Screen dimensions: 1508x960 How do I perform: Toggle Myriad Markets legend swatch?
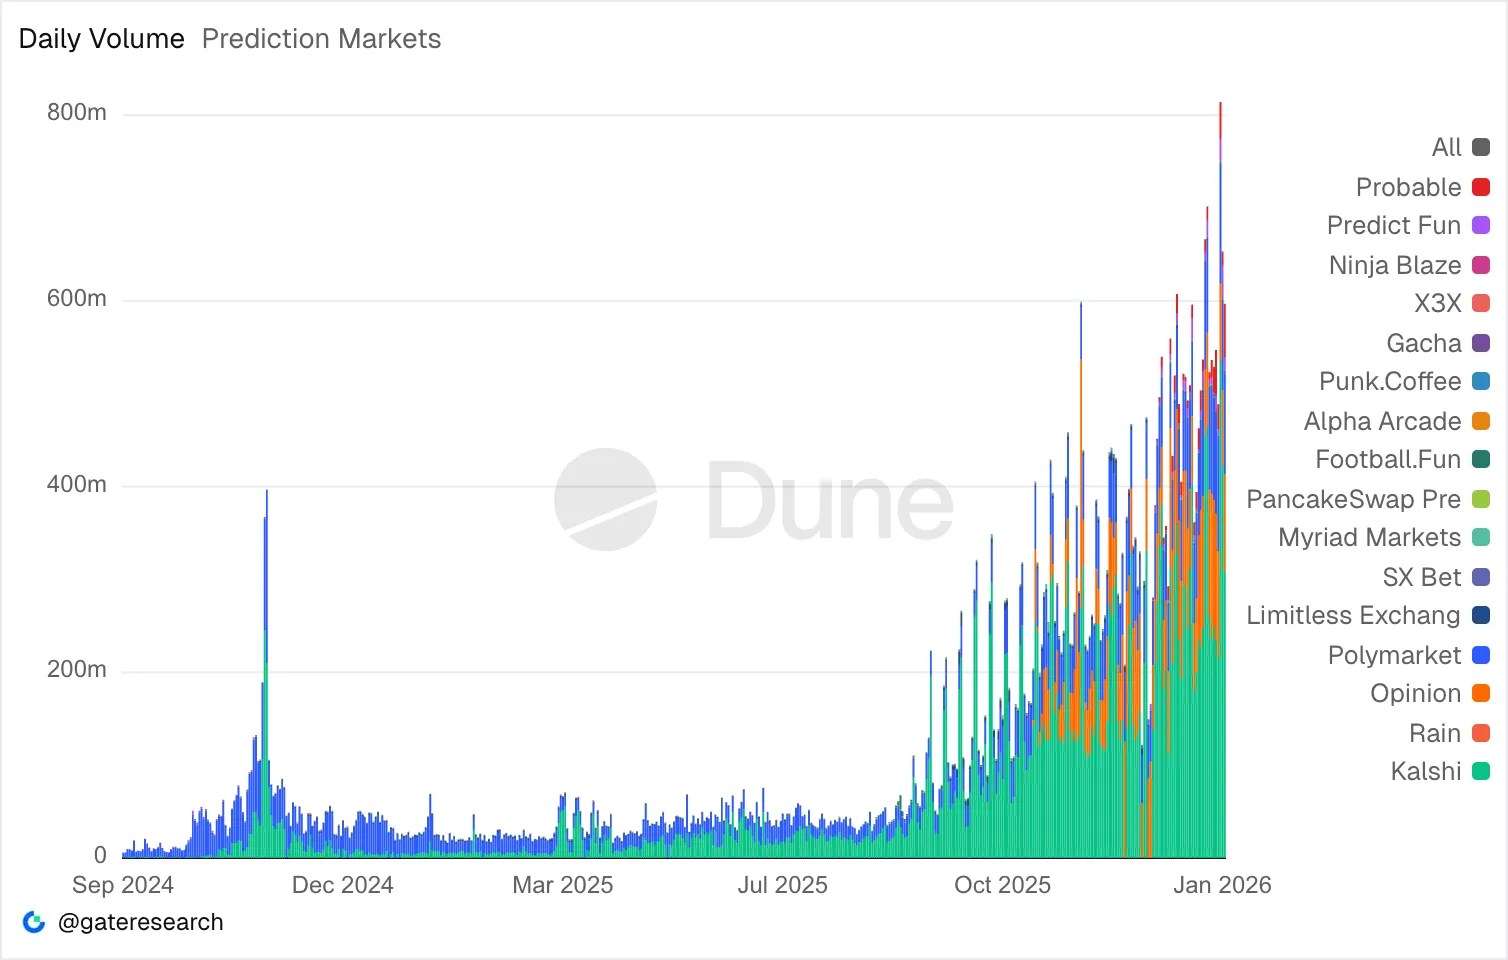[x=1481, y=538]
